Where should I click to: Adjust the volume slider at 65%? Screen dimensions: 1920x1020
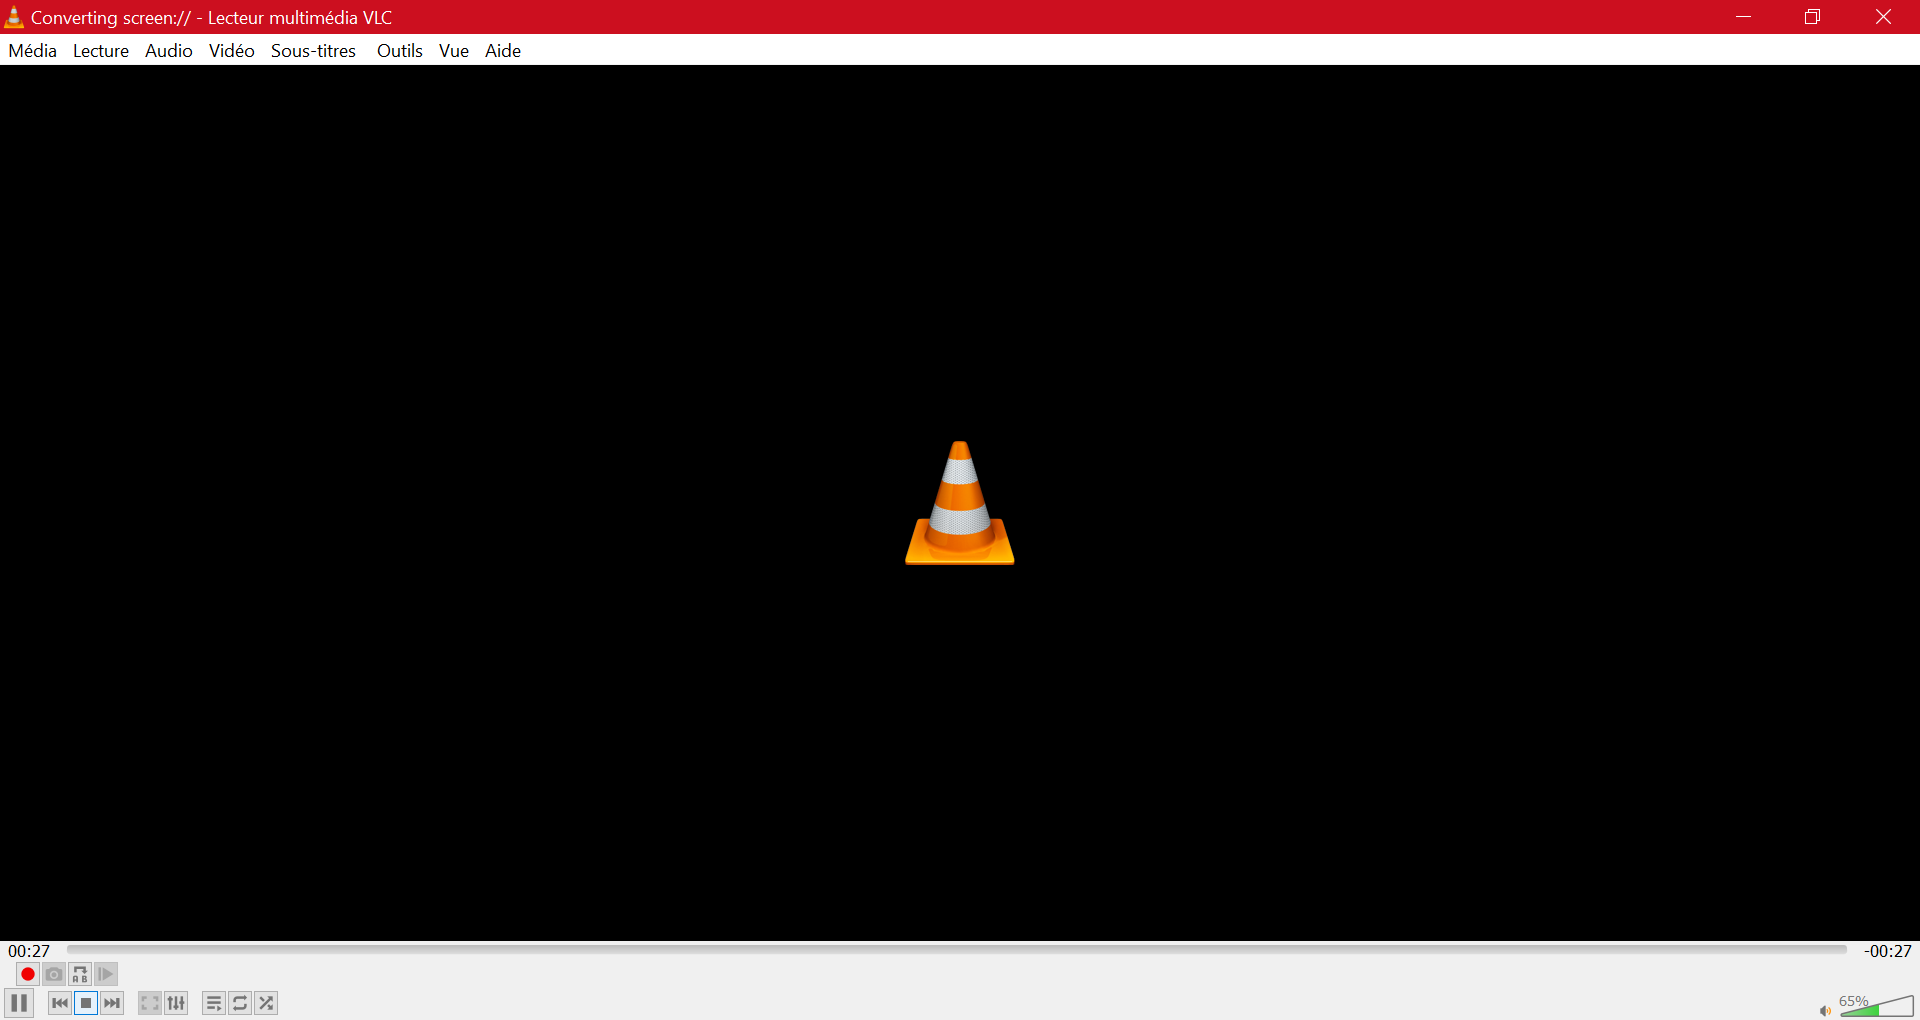point(1877,1006)
